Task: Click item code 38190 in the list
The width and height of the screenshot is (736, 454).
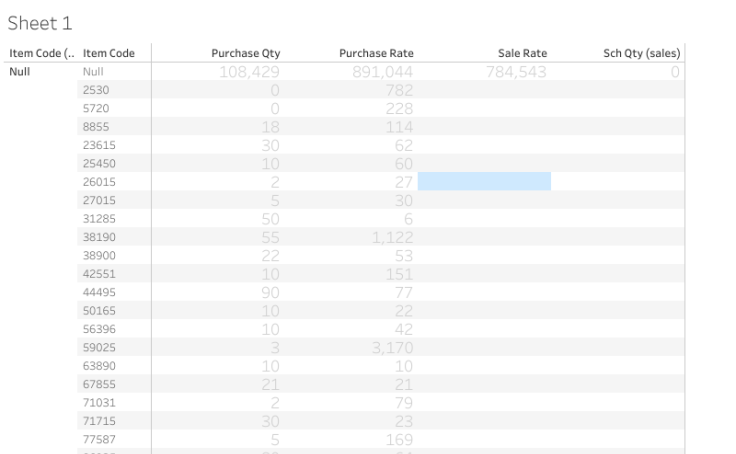Action: pos(99,237)
